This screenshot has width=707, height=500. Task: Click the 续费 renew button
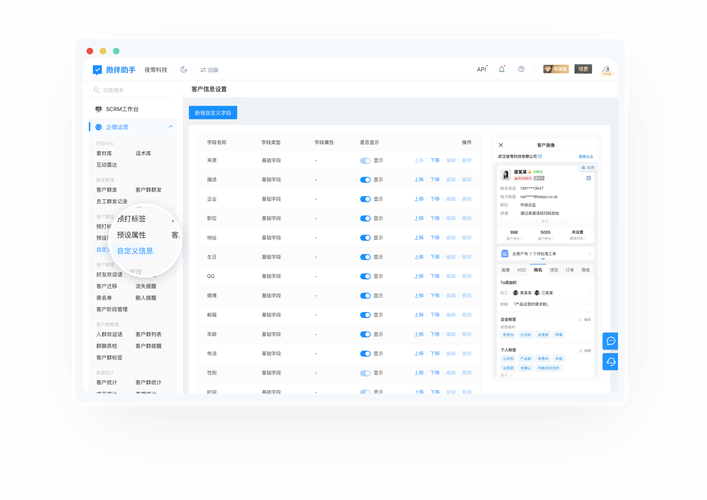[583, 69]
